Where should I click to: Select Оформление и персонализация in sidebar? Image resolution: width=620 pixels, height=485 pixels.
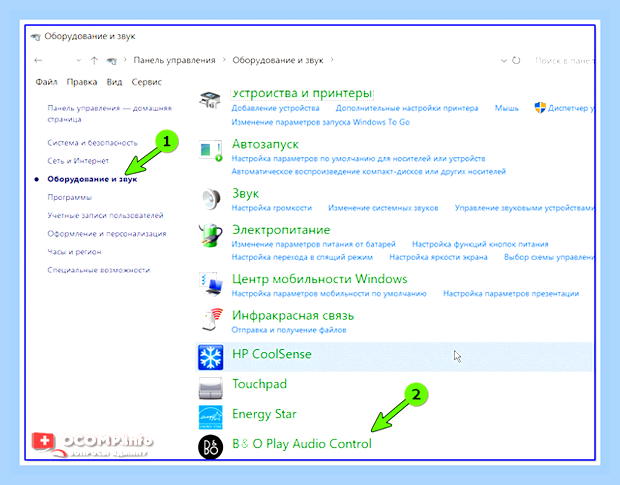[x=107, y=234]
